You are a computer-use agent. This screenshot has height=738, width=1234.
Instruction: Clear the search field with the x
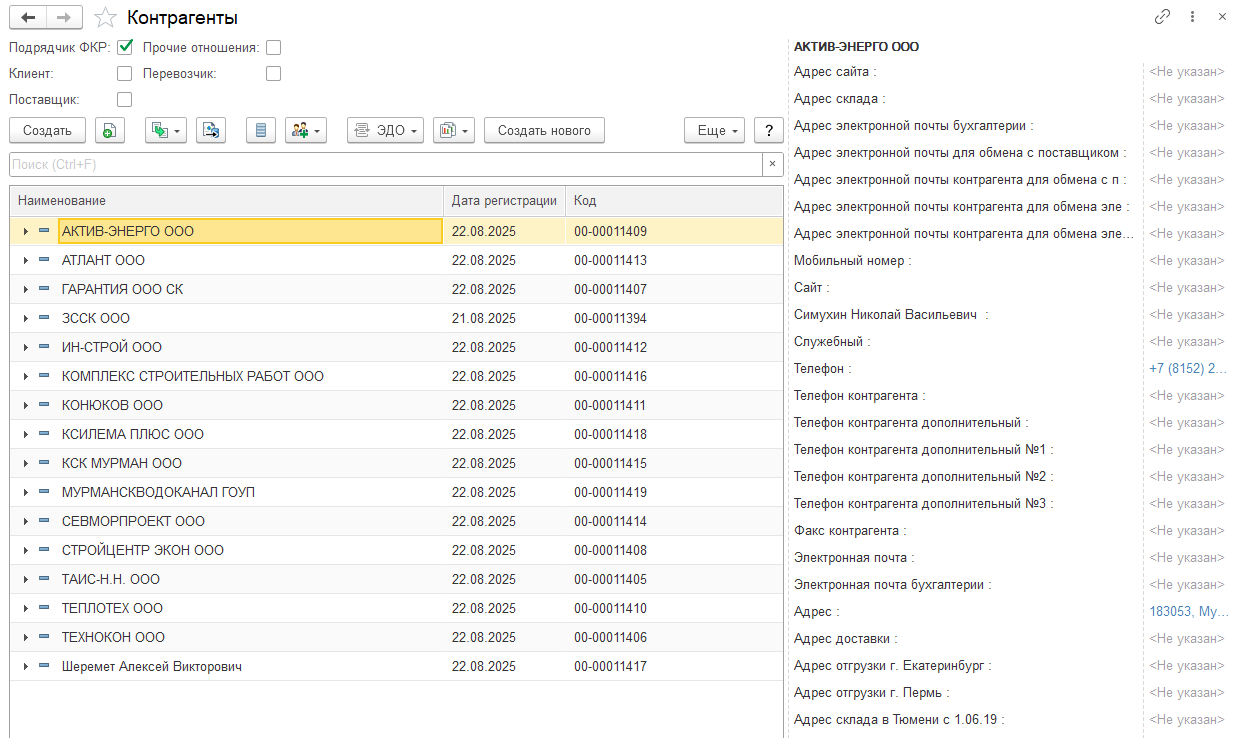coord(772,164)
